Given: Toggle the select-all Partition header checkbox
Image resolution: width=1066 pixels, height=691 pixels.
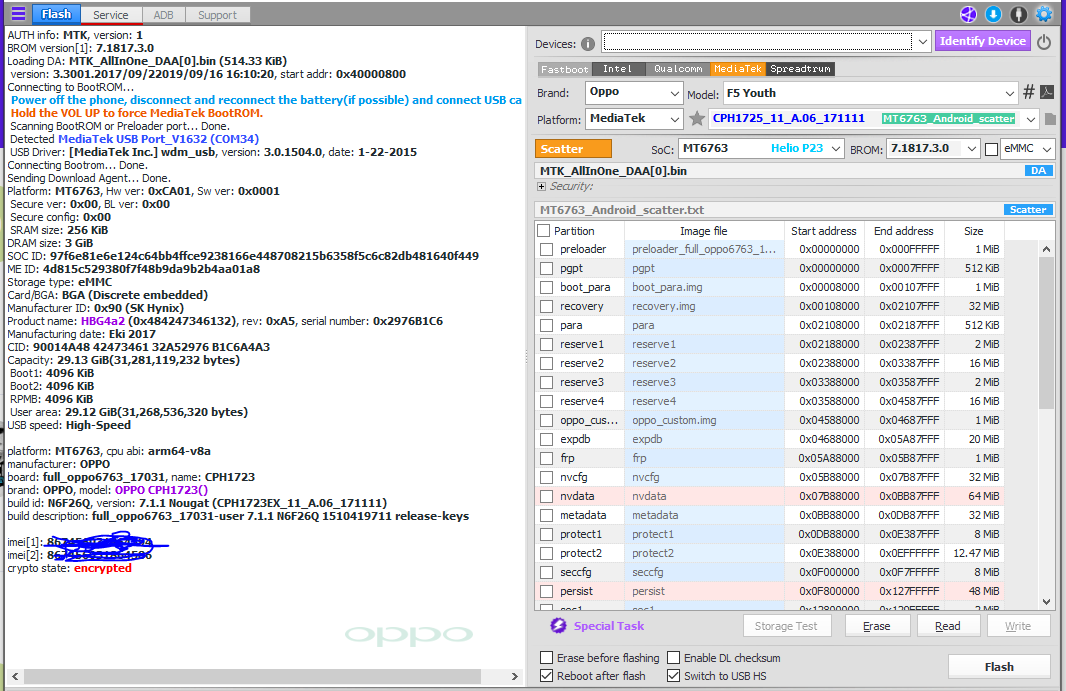Looking at the screenshot, I should point(544,231).
